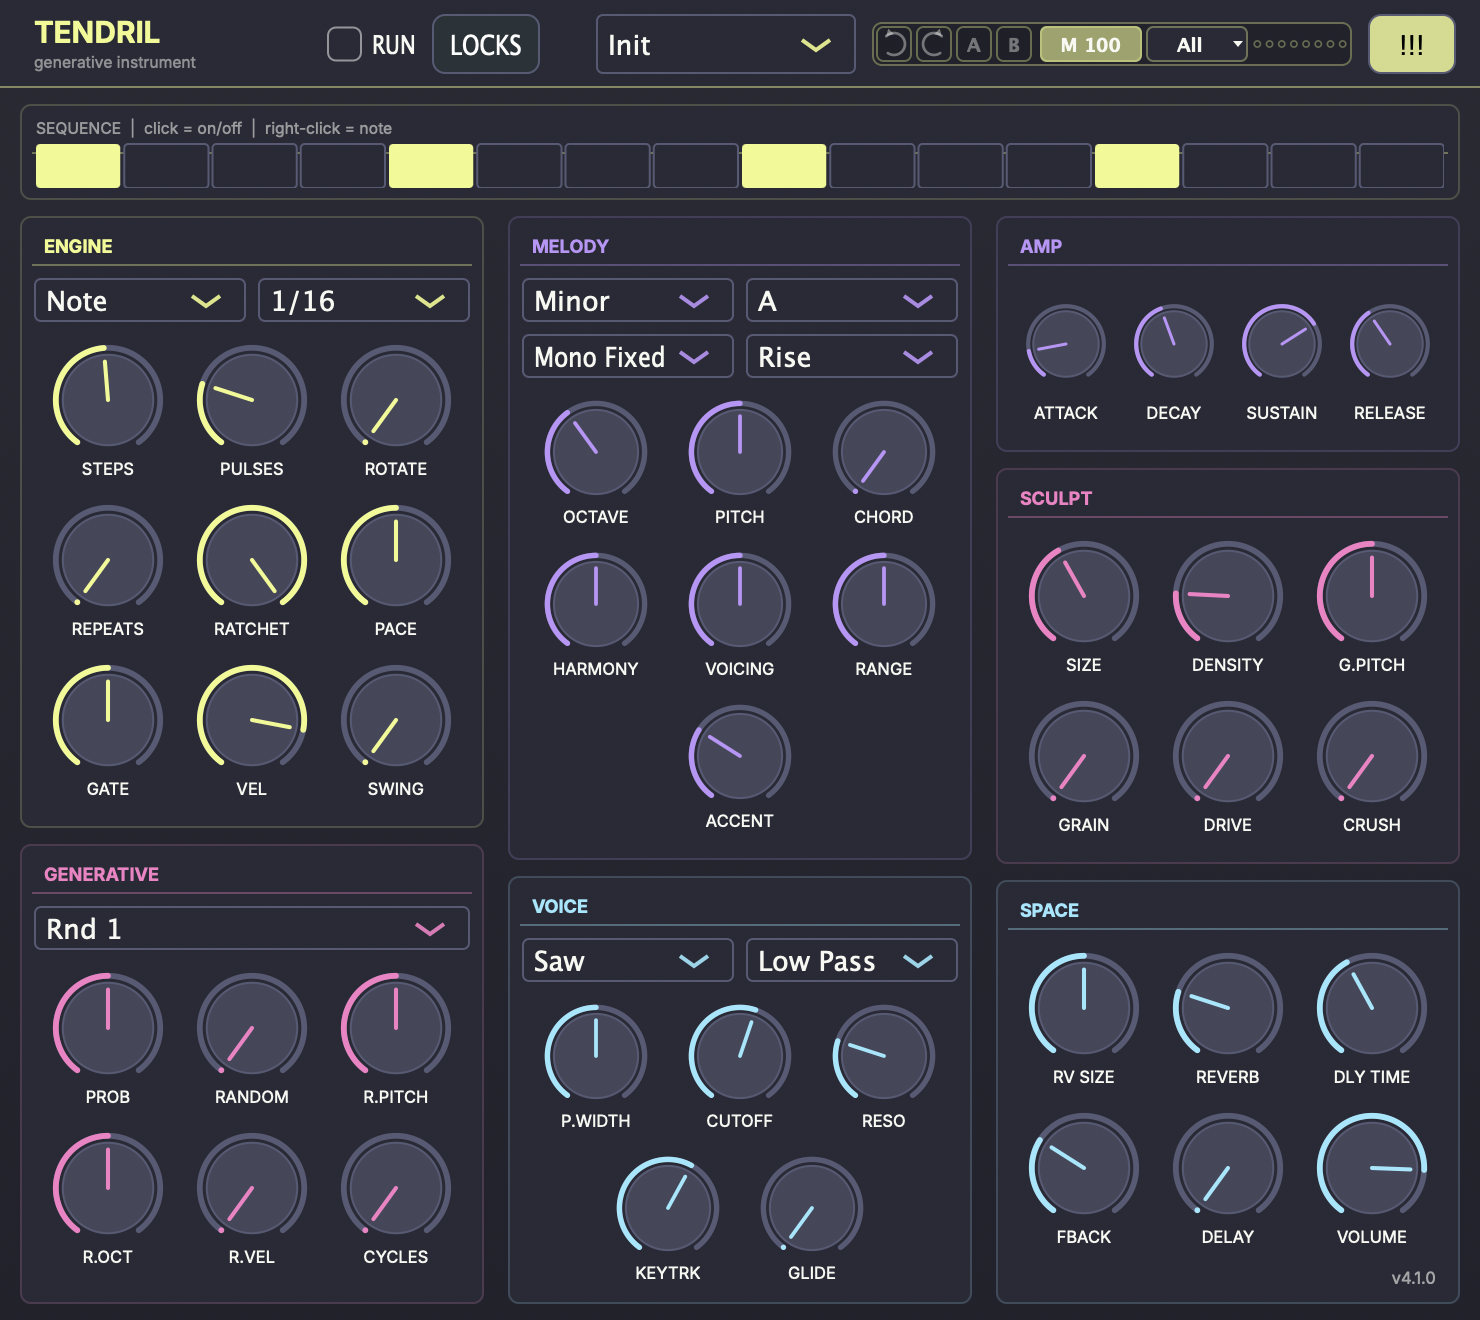1480x1320 pixels.
Task: Click the CUTOFF knob
Action: point(740,1055)
